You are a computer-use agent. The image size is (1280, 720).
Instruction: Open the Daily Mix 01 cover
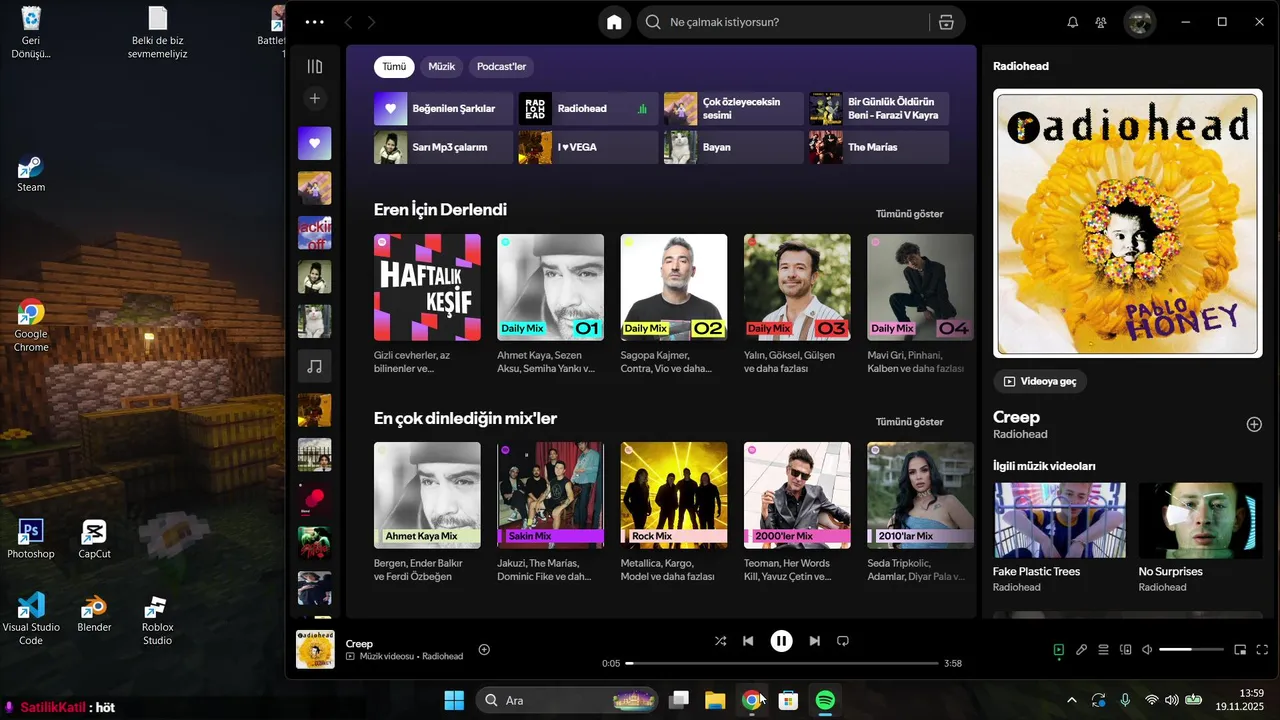coord(550,287)
